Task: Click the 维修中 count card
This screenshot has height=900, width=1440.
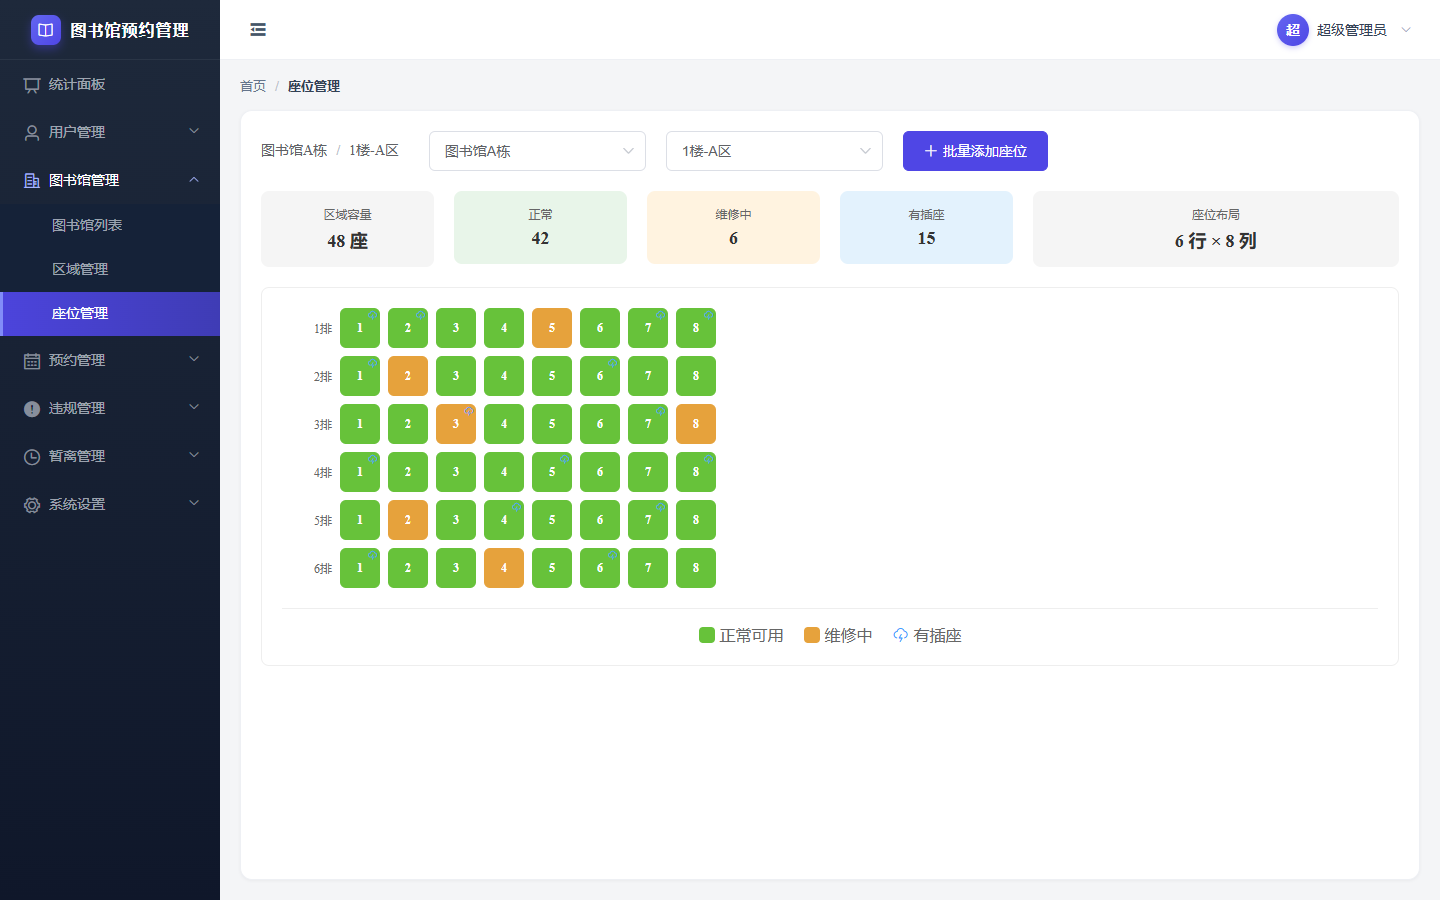Action: pos(733,228)
